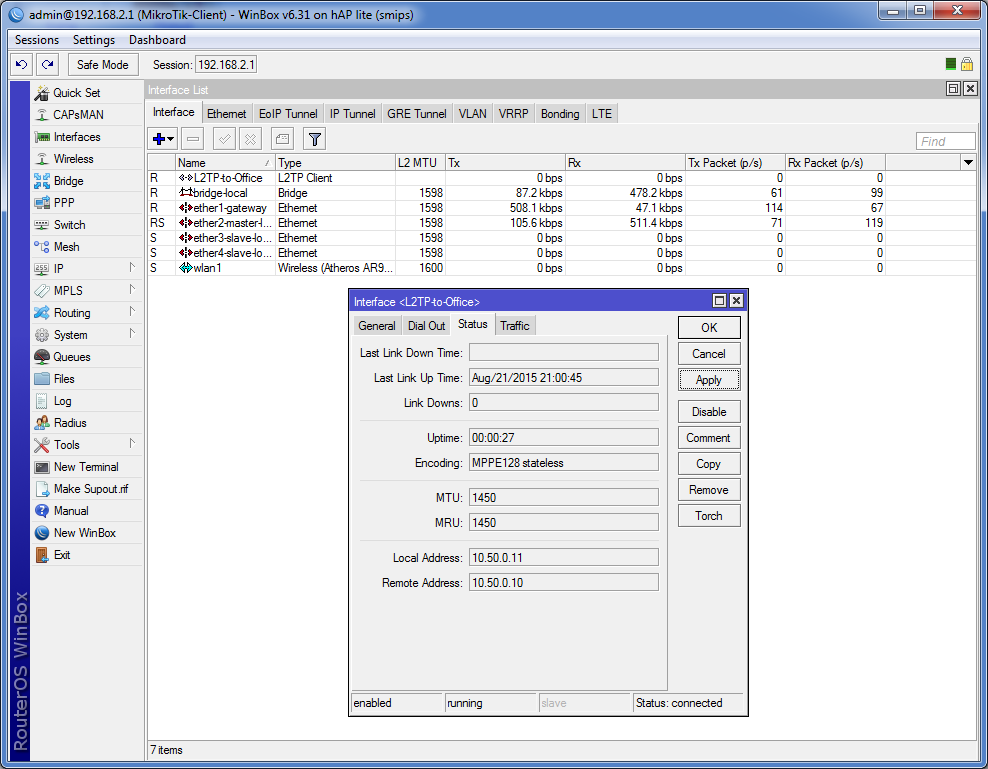Click the Session address field

pyautogui.click(x=226, y=65)
